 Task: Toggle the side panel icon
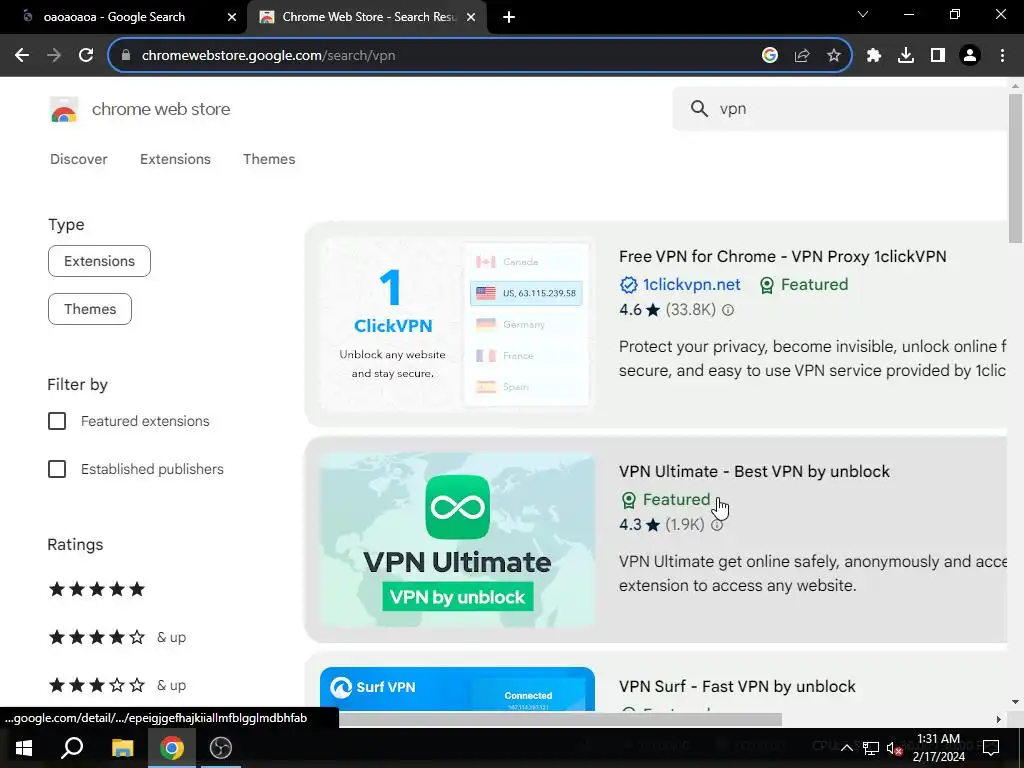tap(938, 56)
